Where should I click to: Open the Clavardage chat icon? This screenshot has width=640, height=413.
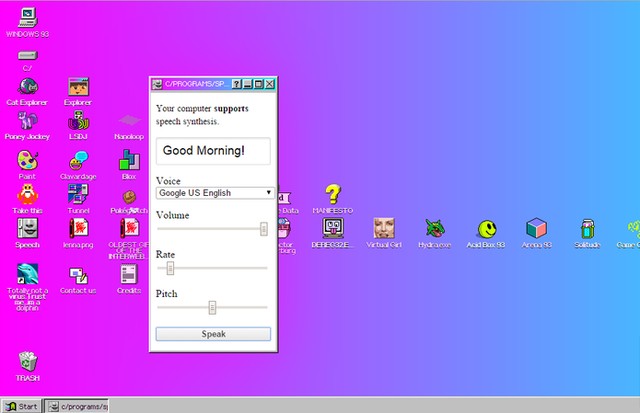(x=78, y=160)
